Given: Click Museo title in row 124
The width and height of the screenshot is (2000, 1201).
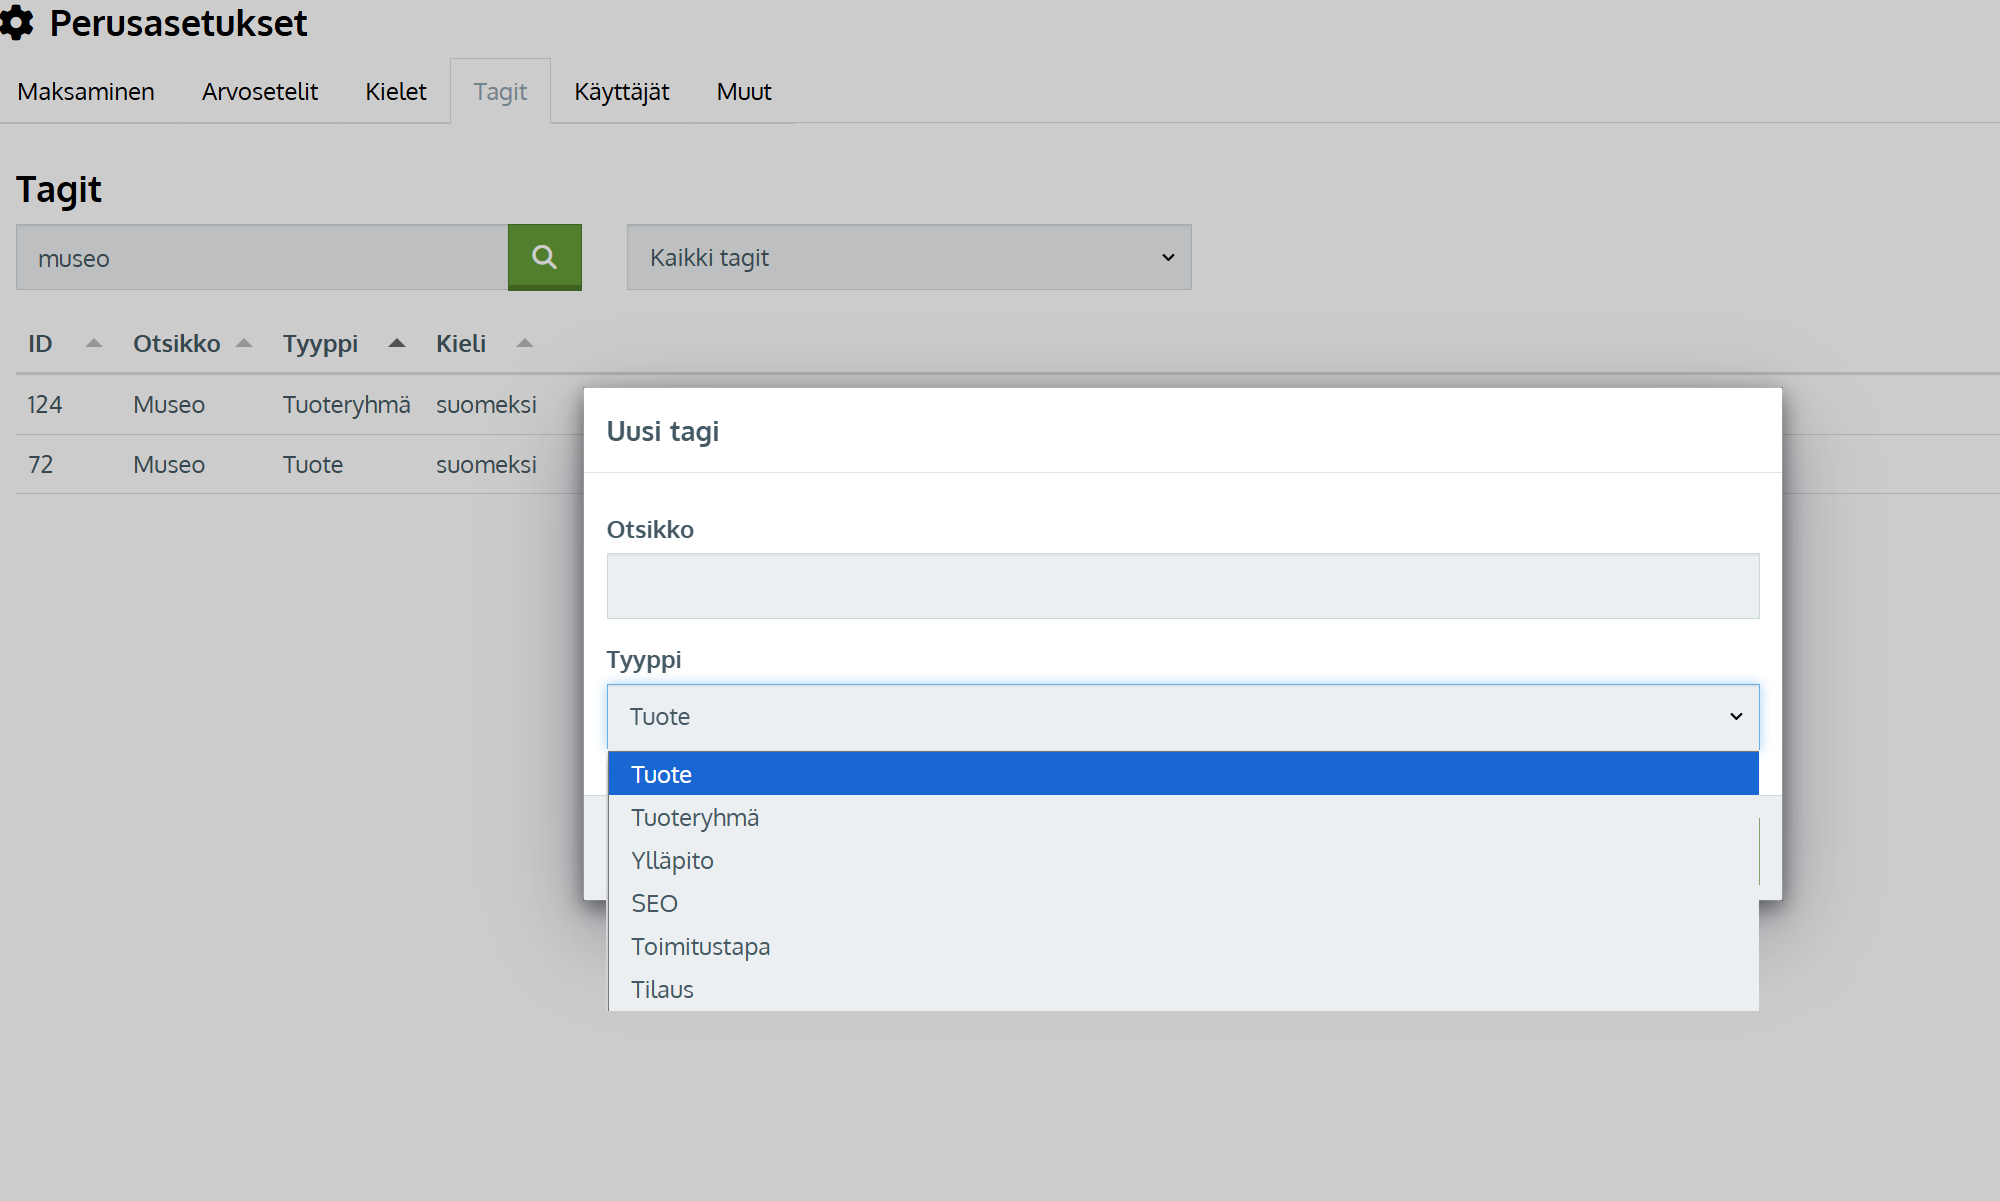Looking at the screenshot, I should tap(169, 404).
